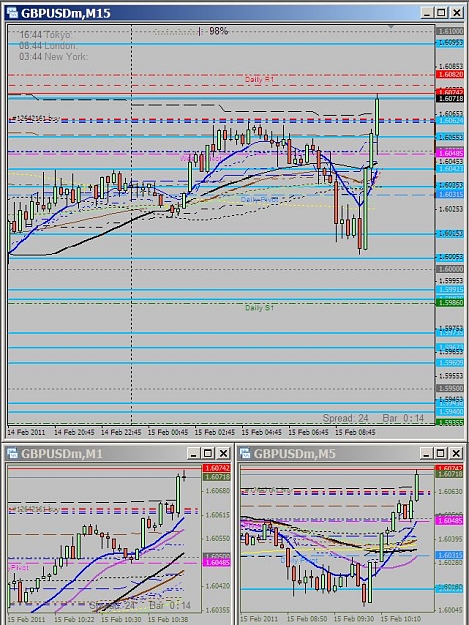Click the green 1.59355 price tag on M15

[x=450, y=423]
